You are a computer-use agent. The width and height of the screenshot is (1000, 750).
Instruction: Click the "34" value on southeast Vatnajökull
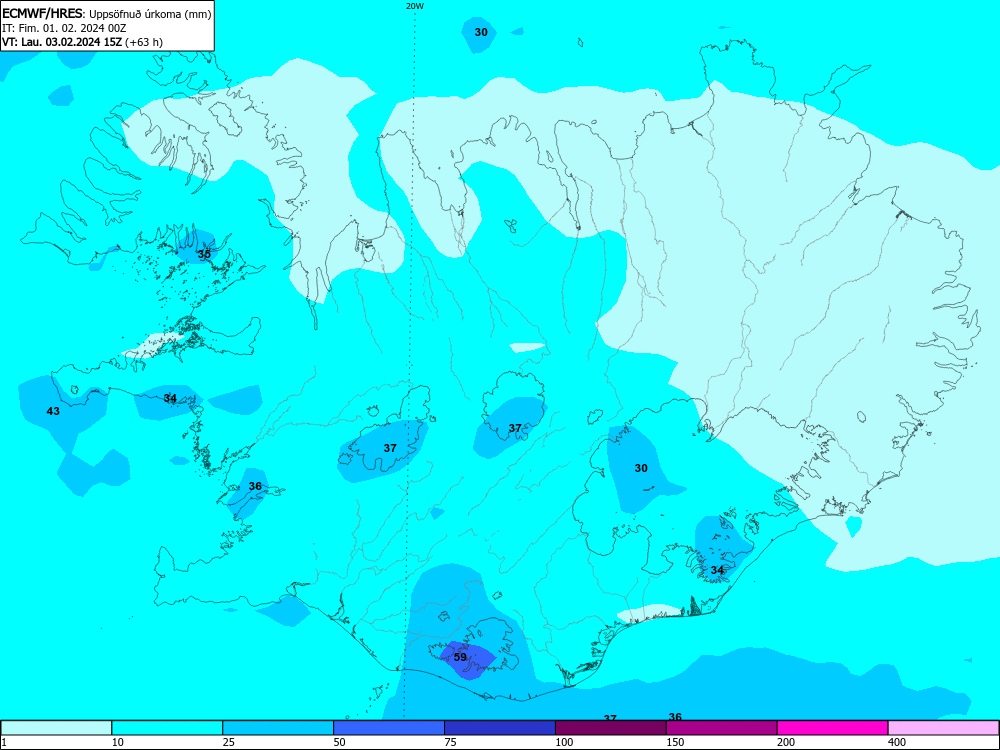point(717,570)
